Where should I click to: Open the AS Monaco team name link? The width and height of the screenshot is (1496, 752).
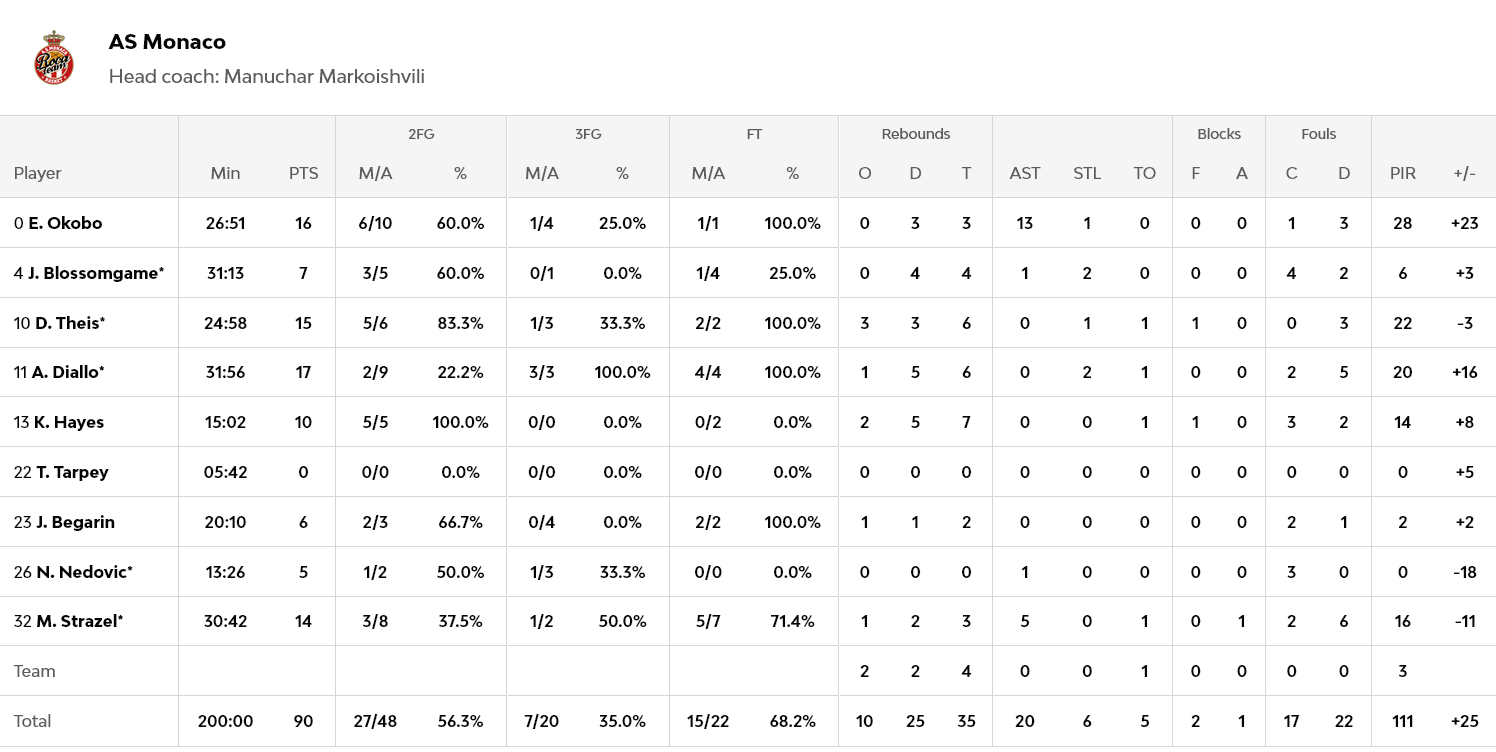pyautogui.click(x=167, y=42)
